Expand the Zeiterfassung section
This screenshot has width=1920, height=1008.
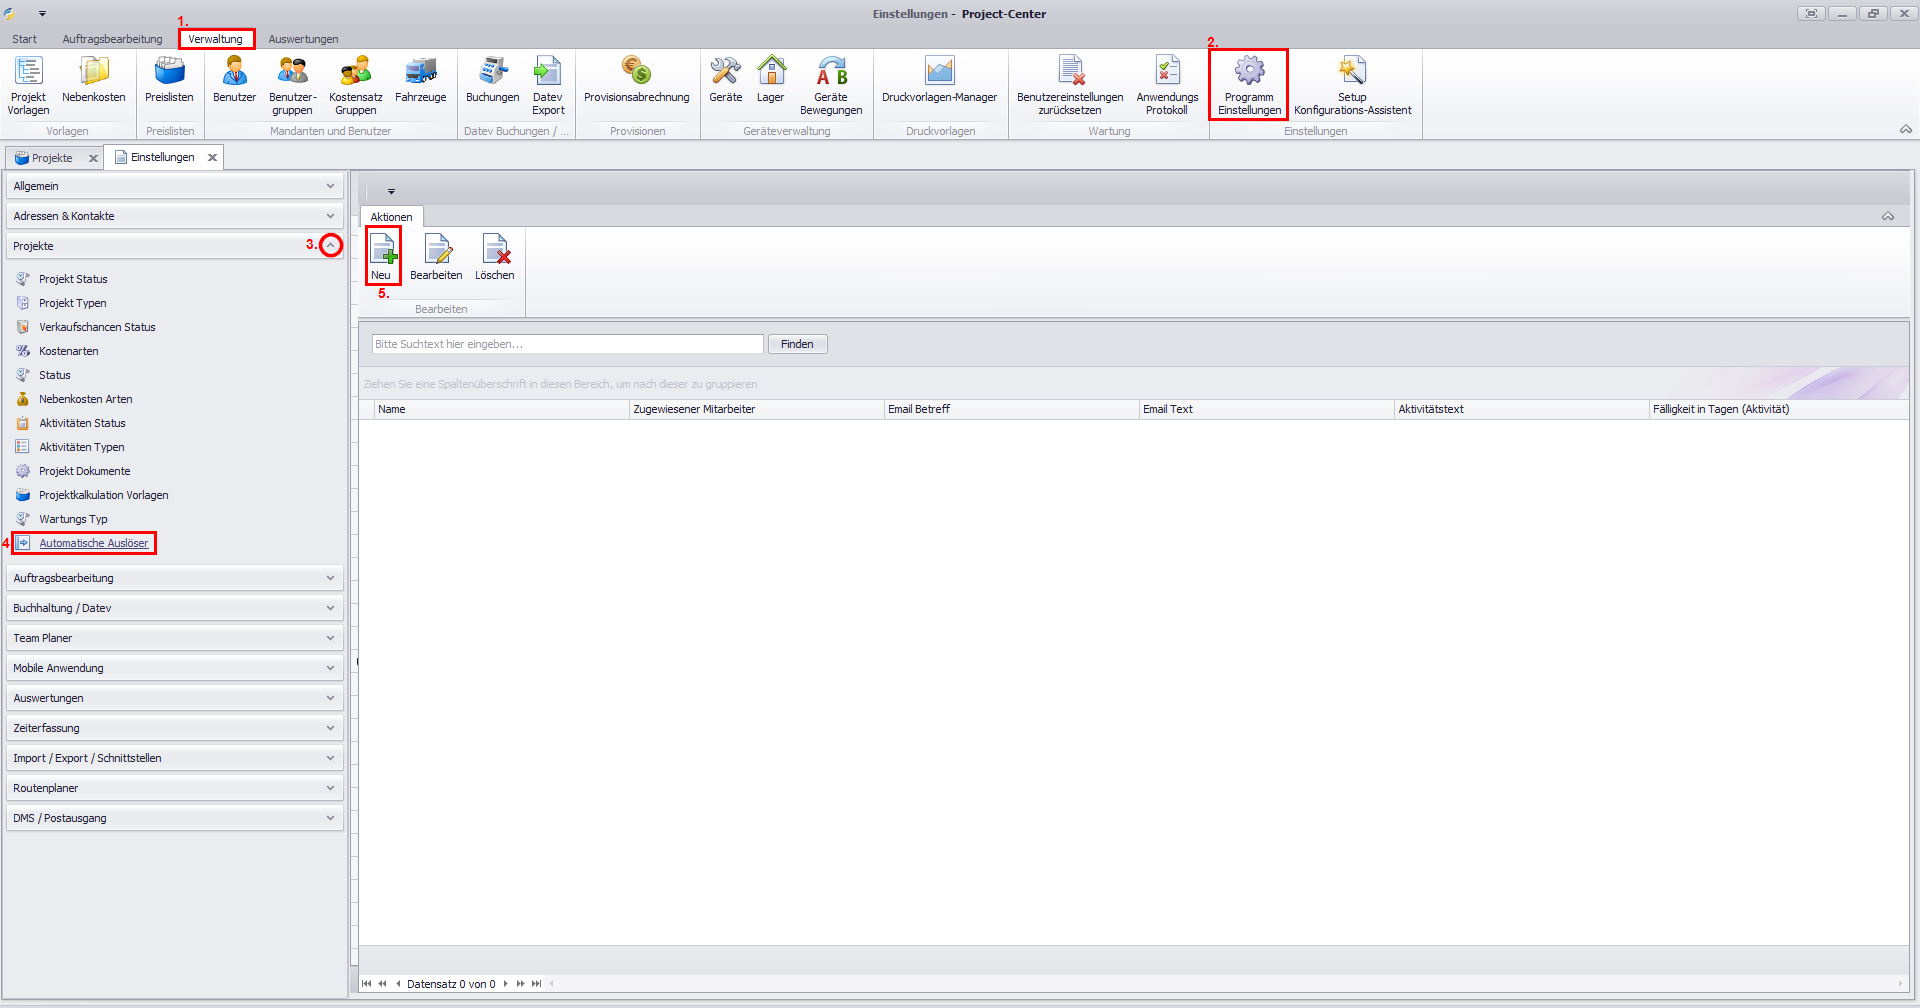pyautogui.click(x=330, y=728)
